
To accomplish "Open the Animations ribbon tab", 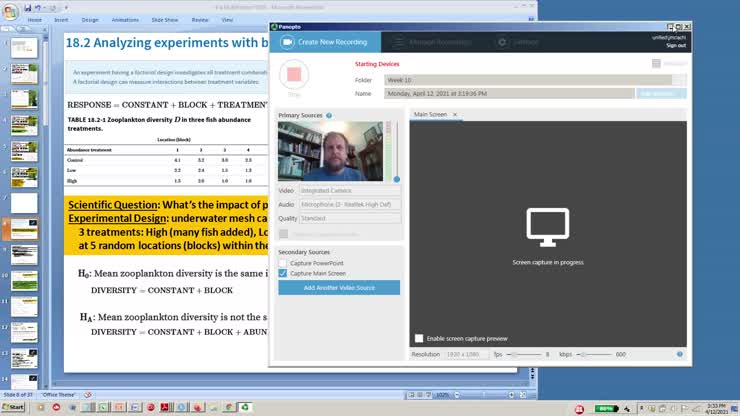I will (125, 20).
